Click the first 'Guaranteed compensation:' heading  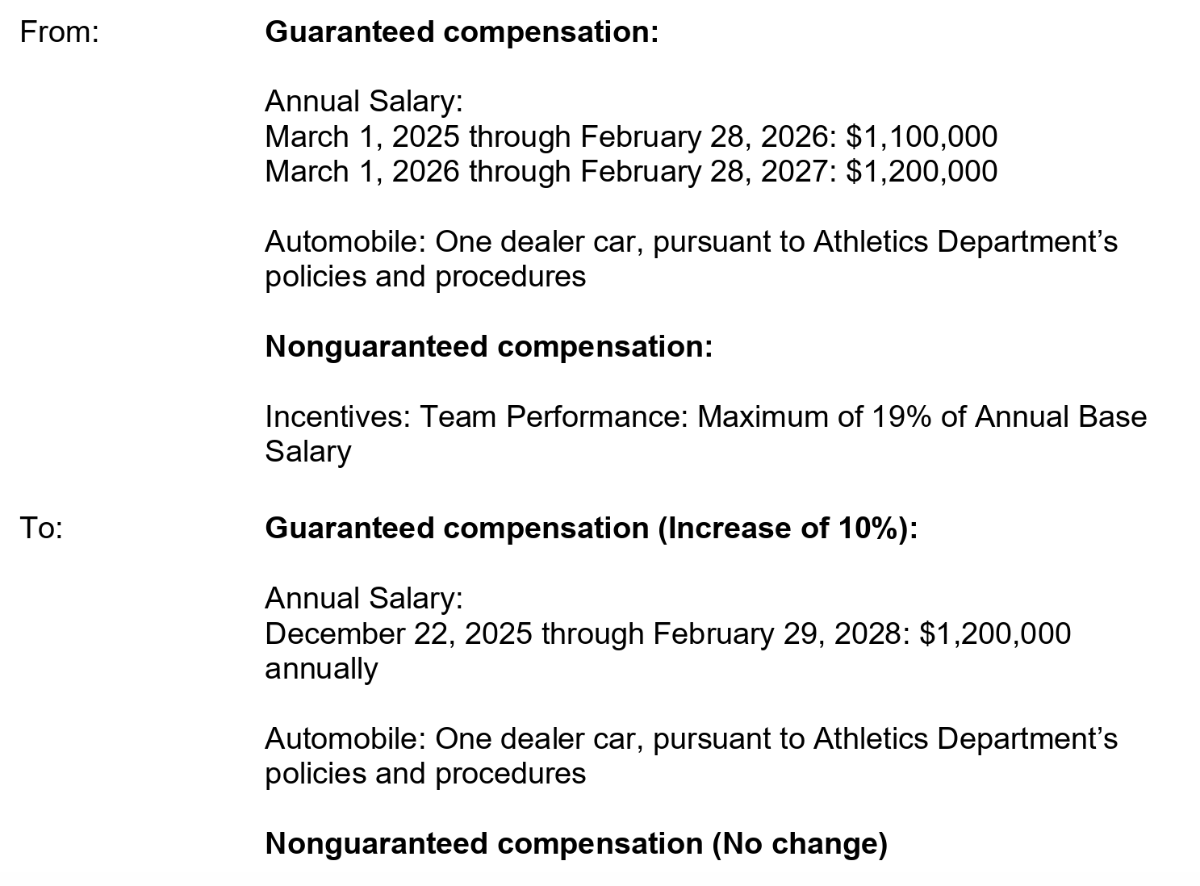click(x=462, y=32)
